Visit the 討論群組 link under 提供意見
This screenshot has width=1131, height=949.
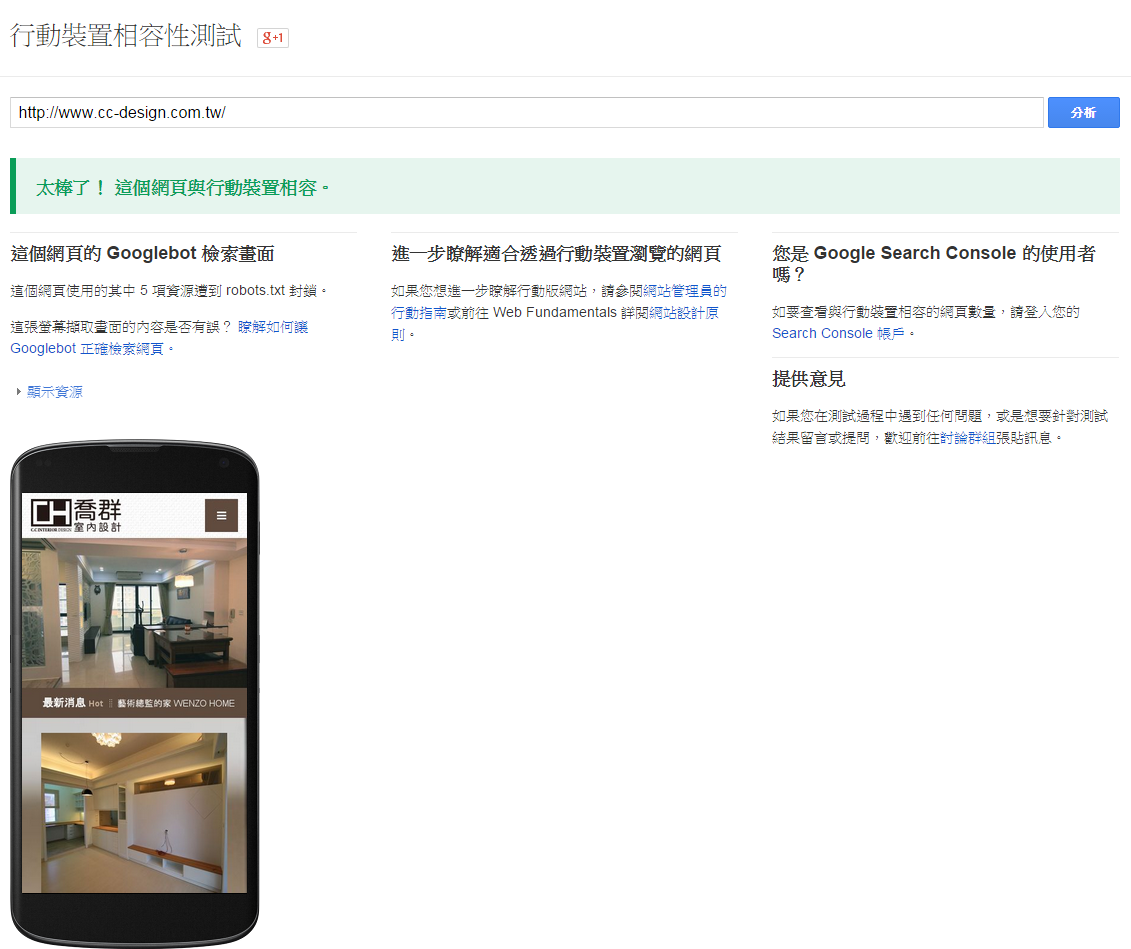(x=968, y=437)
